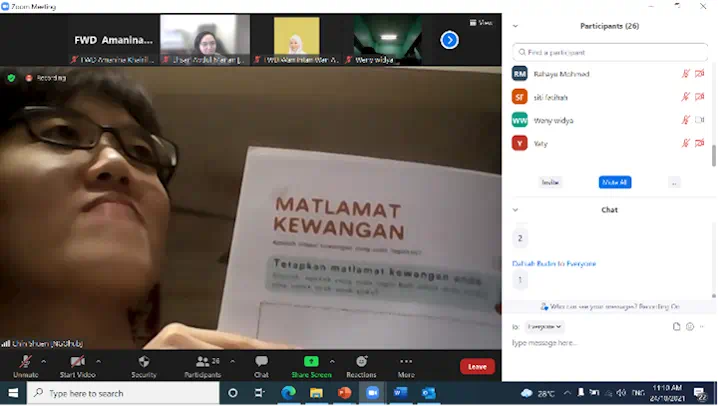Start Video from the meeting toolbar
The height and width of the screenshot is (406, 720).
point(78,367)
